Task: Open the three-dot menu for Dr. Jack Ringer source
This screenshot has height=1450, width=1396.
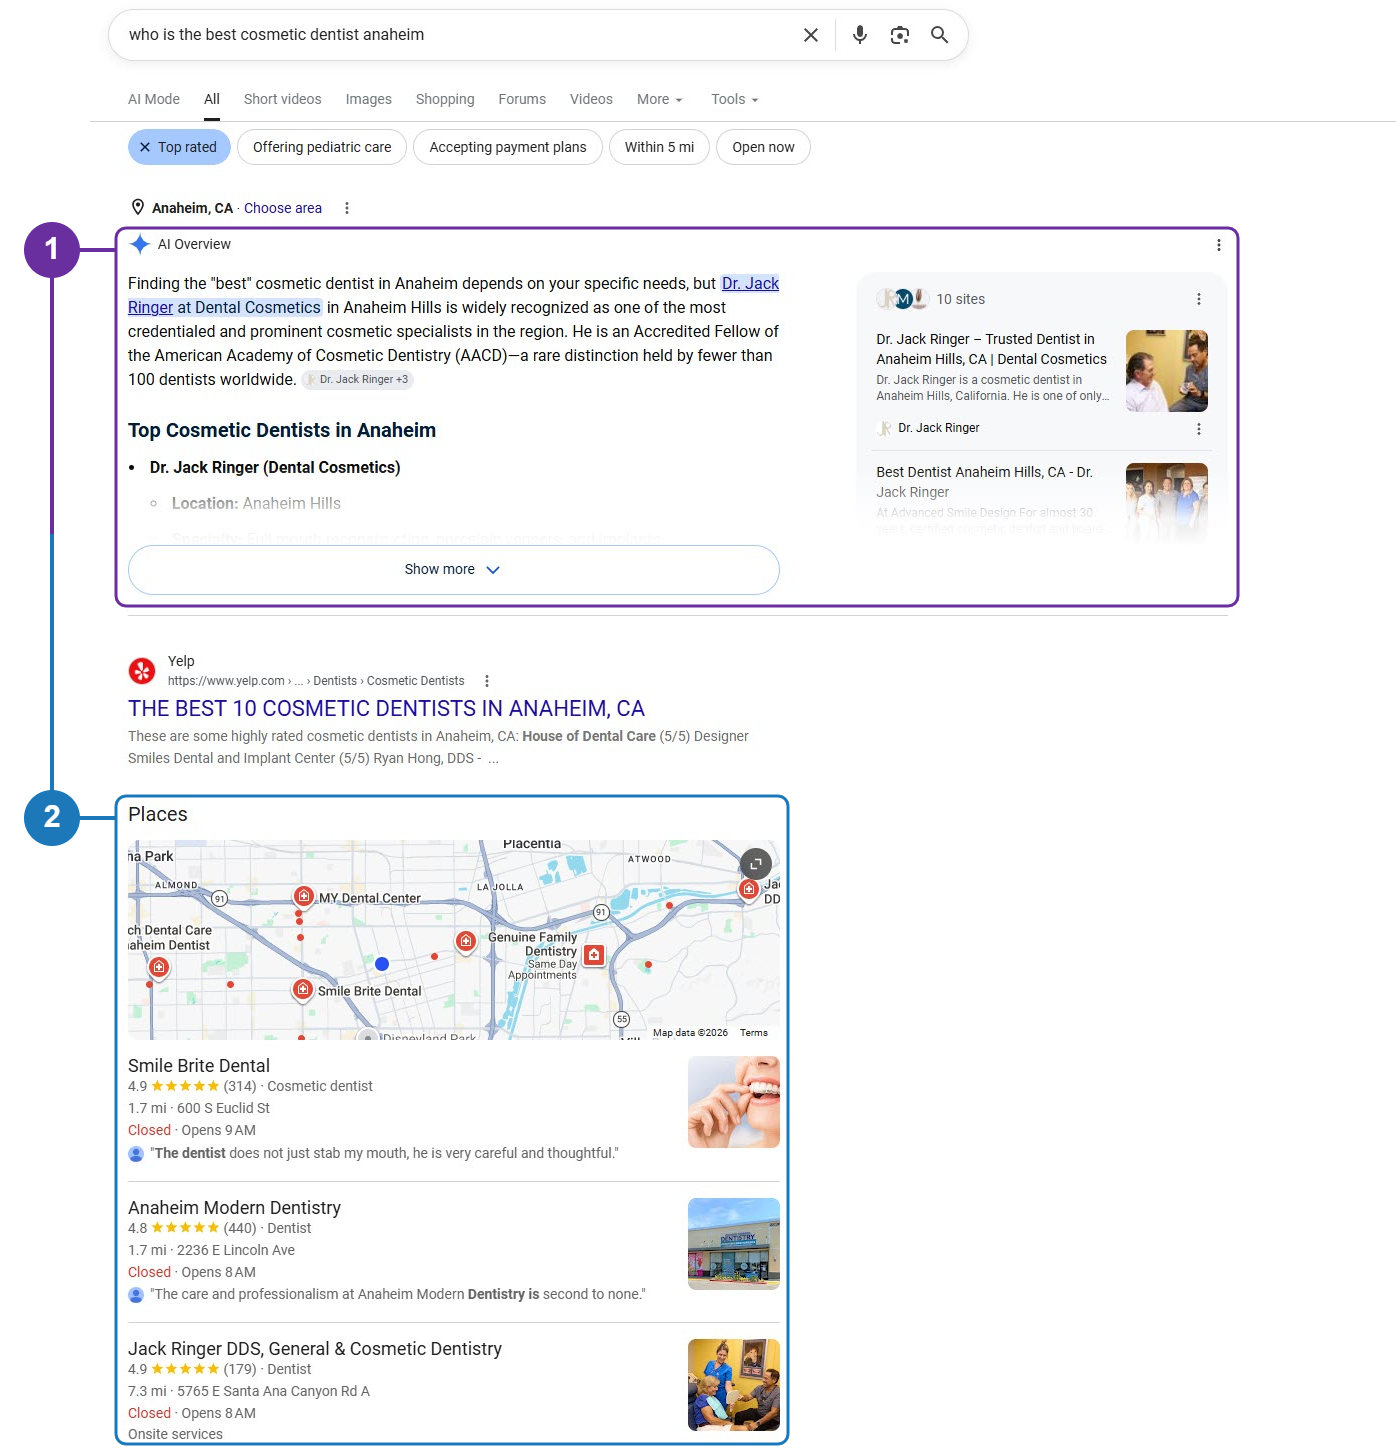Action: click(x=1198, y=429)
